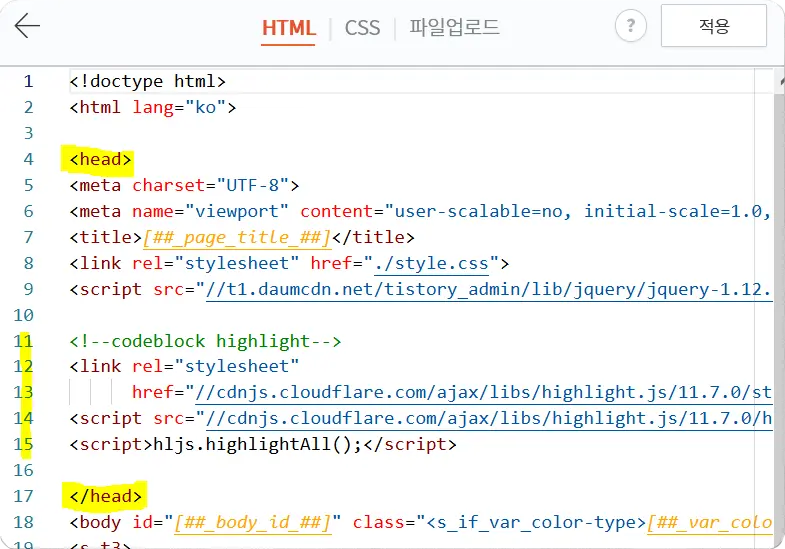The width and height of the screenshot is (785, 549).
Task: Click the hljs.highlightAll() script line
Action: tap(263, 444)
